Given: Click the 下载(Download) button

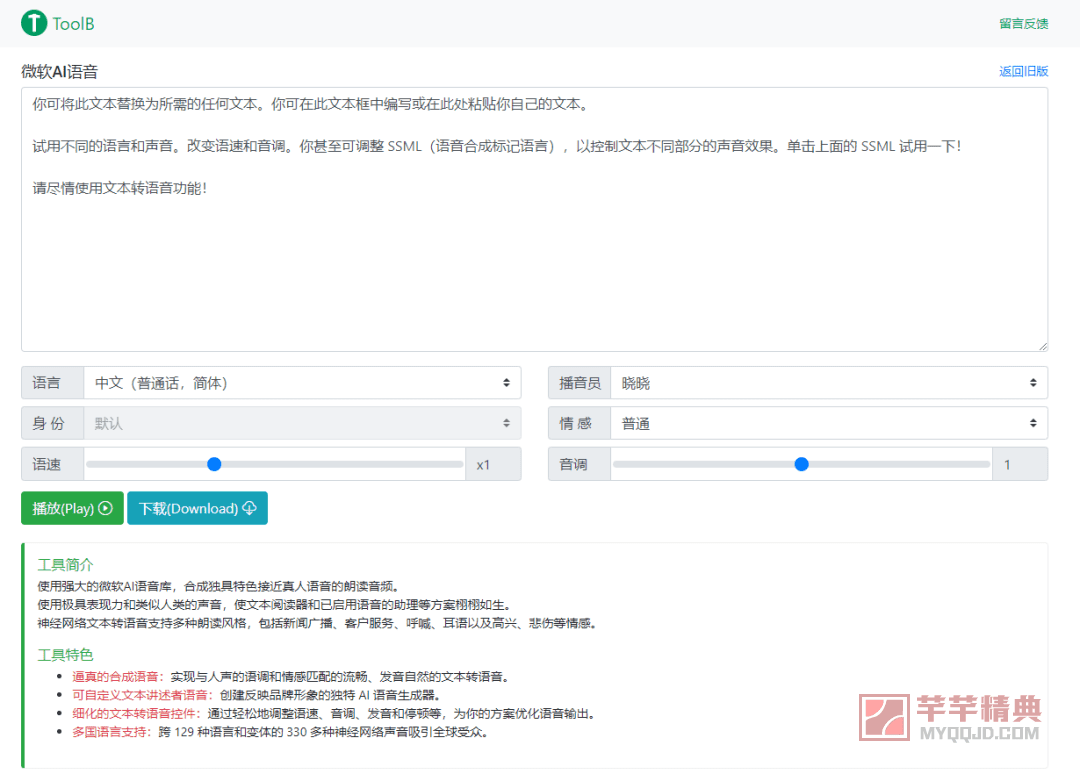Looking at the screenshot, I should (x=198, y=508).
